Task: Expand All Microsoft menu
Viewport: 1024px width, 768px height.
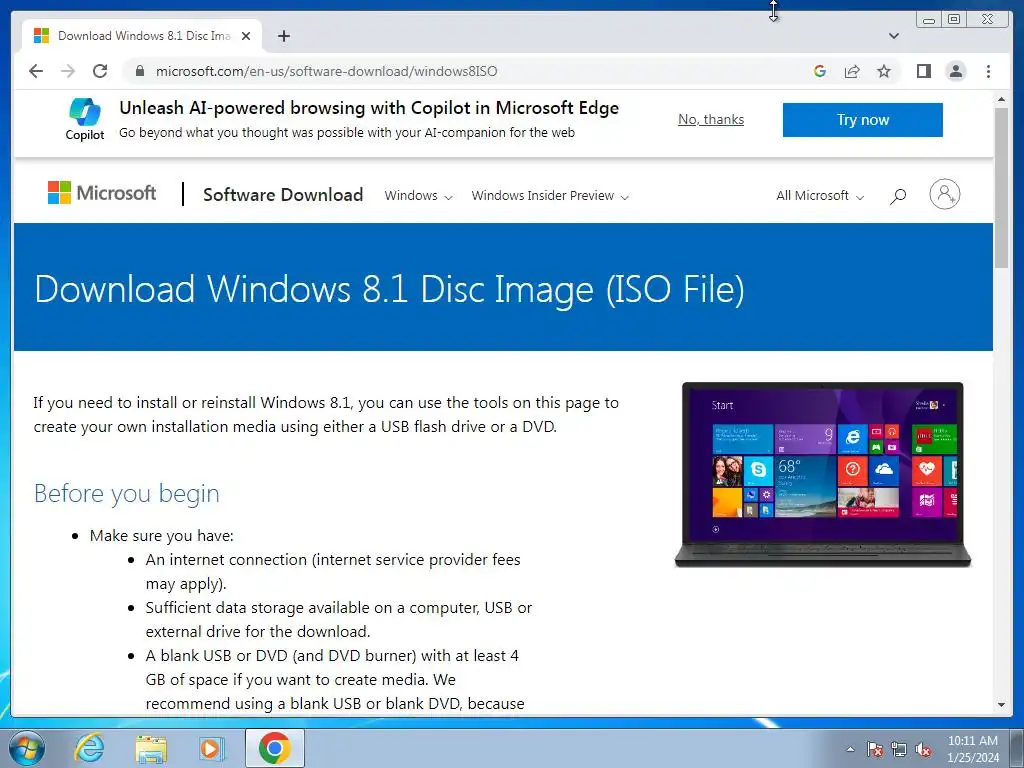Action: coord(820,196)
